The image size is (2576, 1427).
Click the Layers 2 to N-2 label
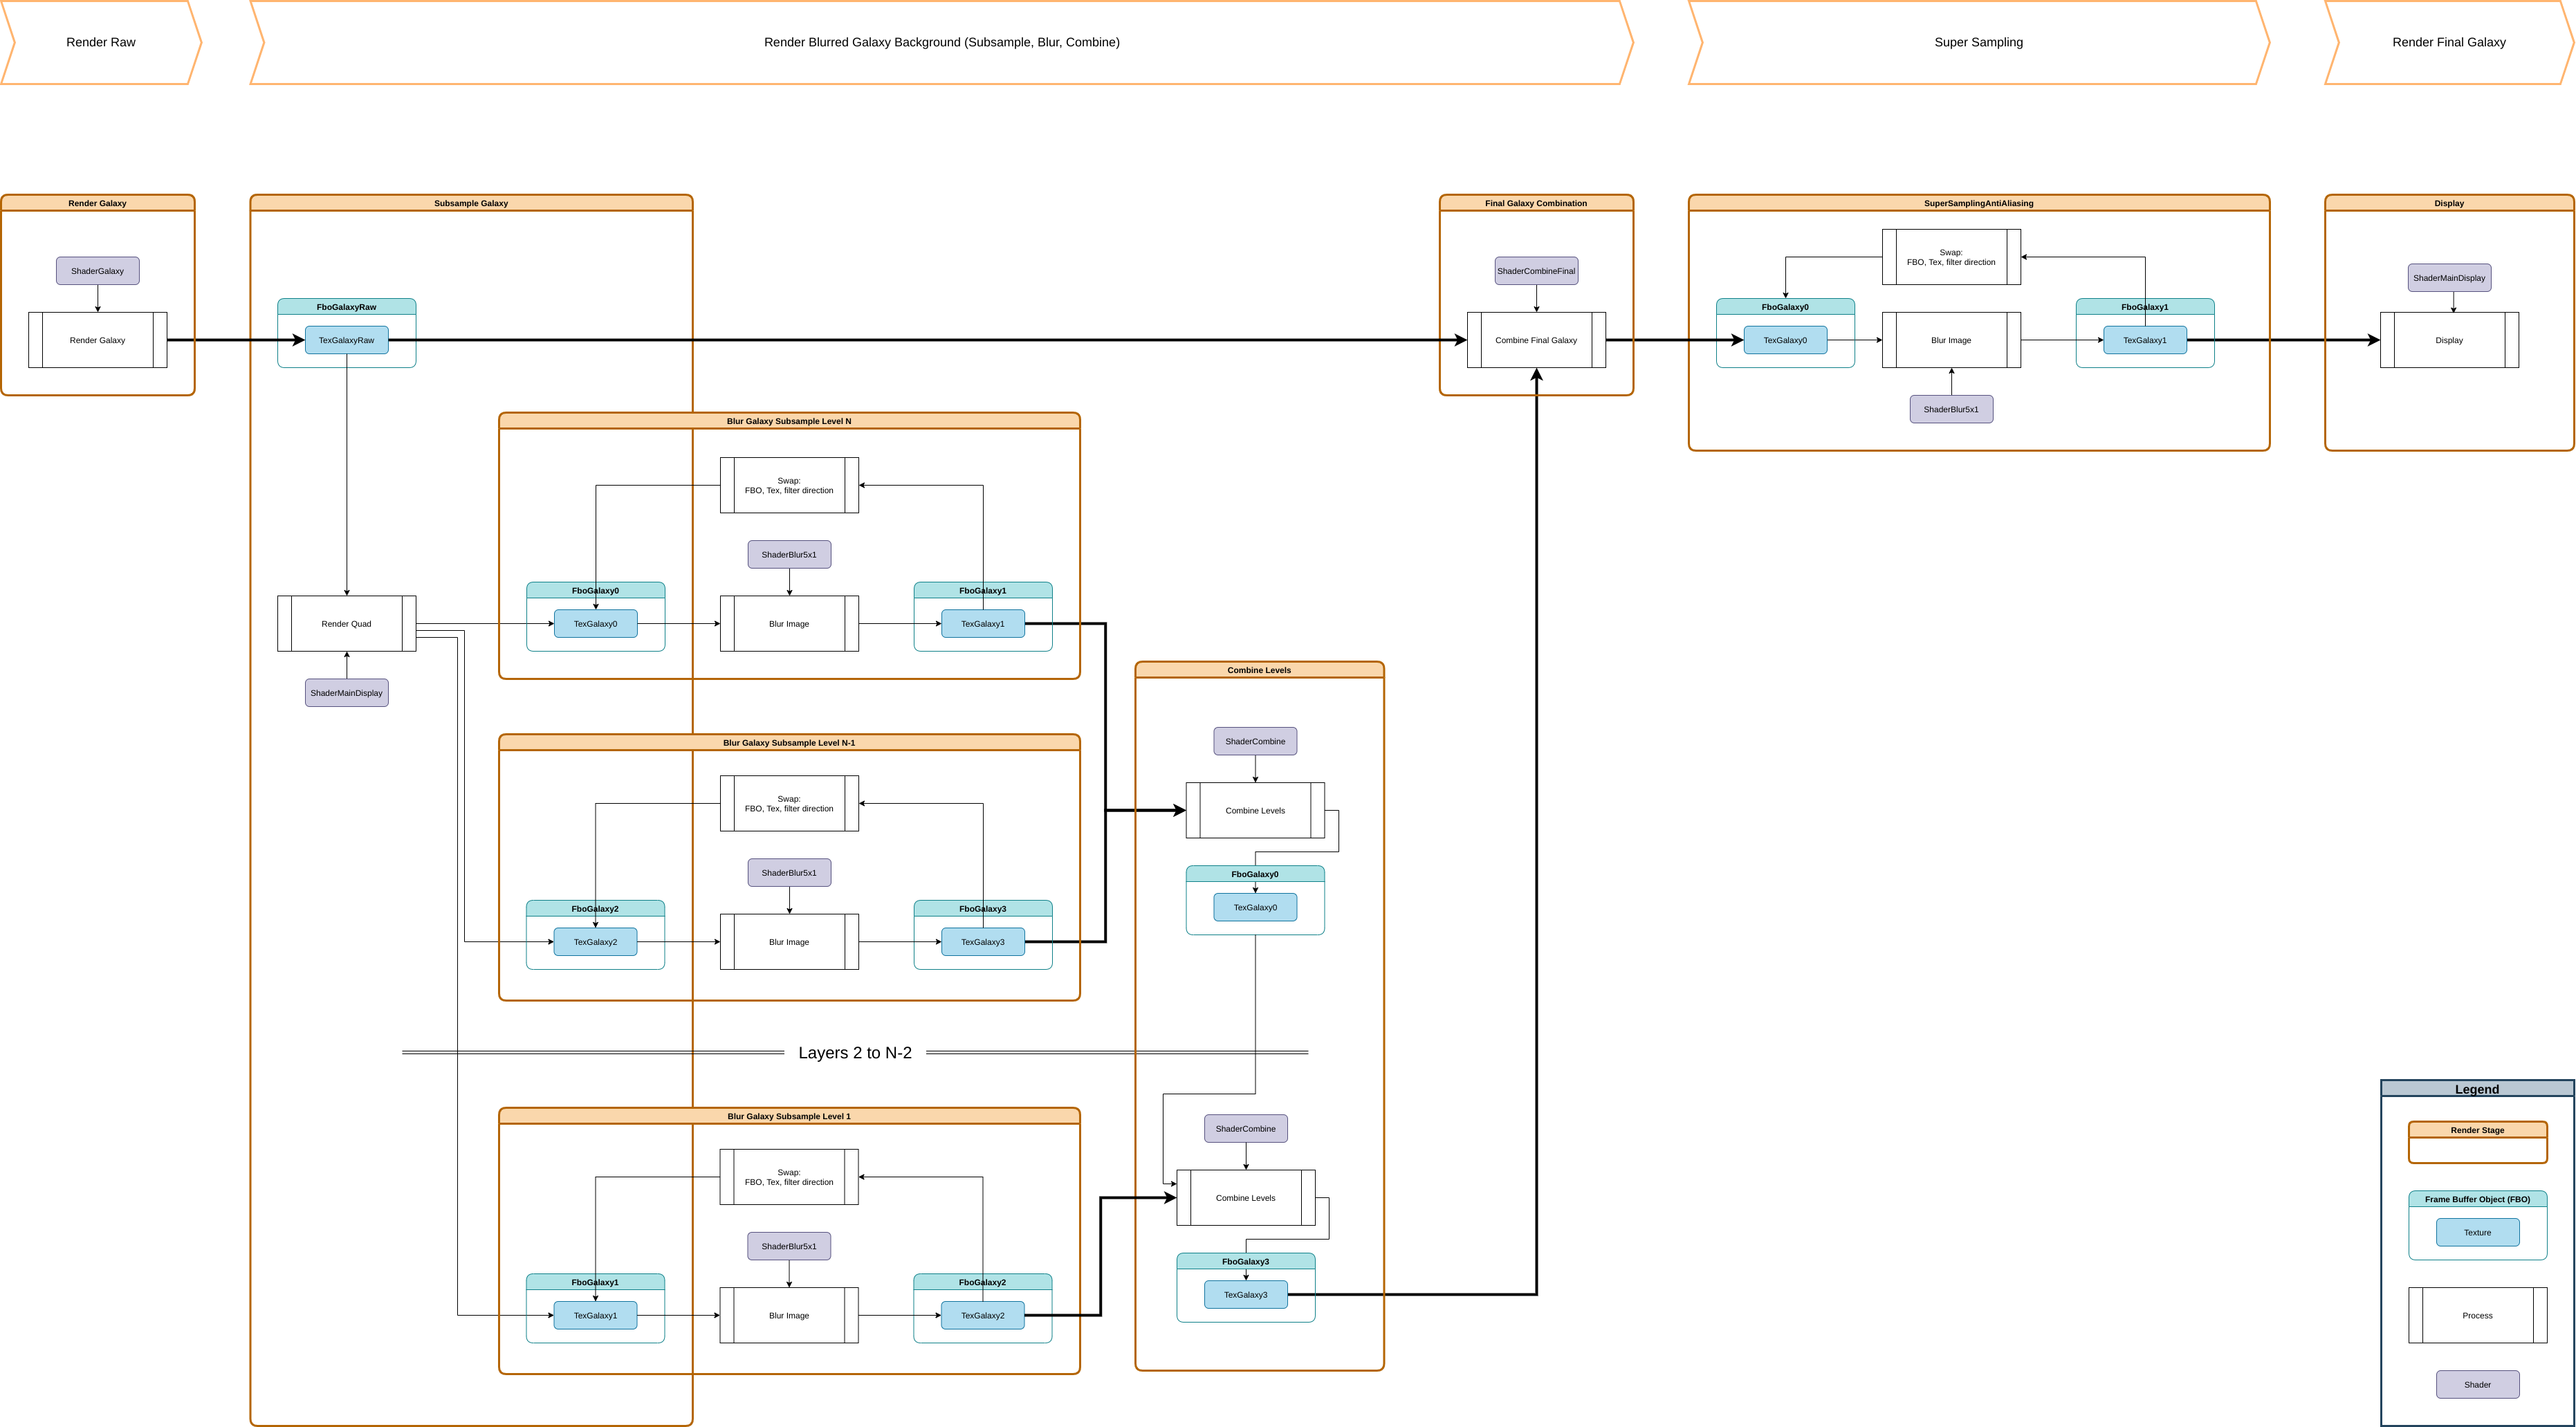click(x=855, y=1053)
